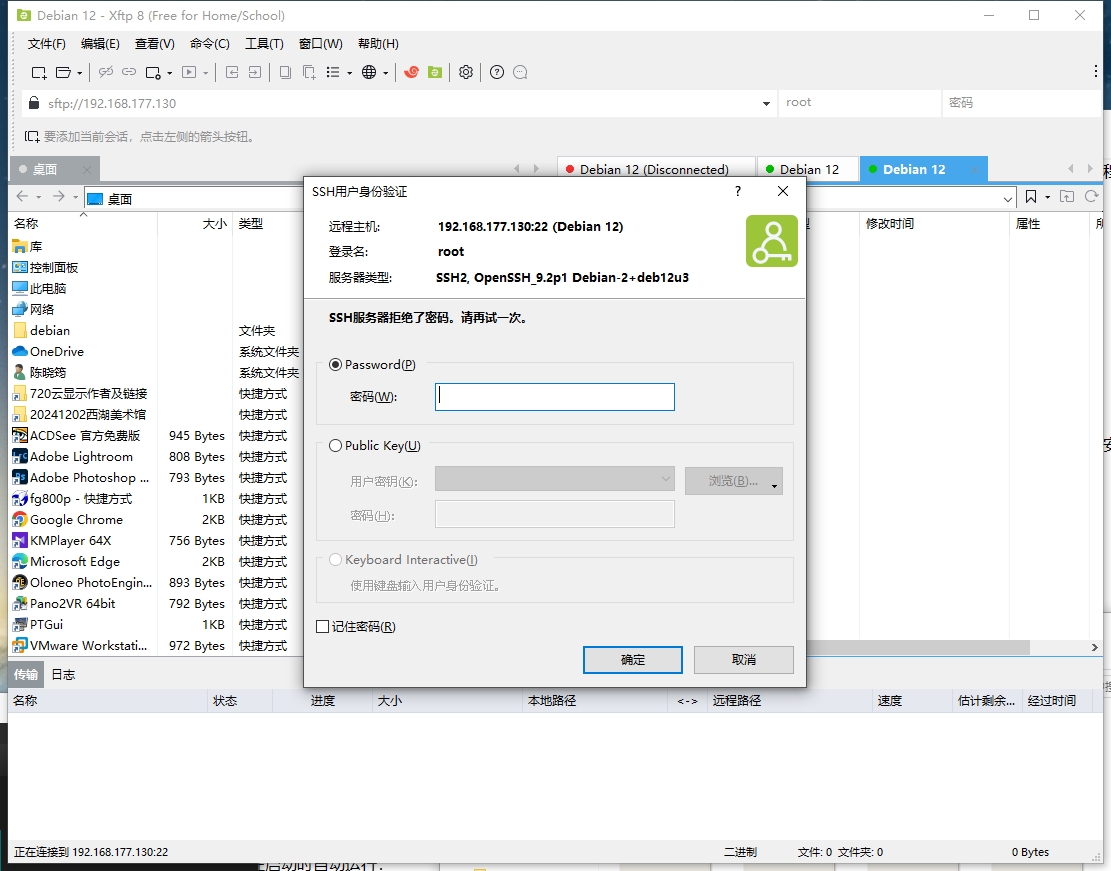Click the green Xftp toolbar icon

pyautogui.click(x=434, y=72)
